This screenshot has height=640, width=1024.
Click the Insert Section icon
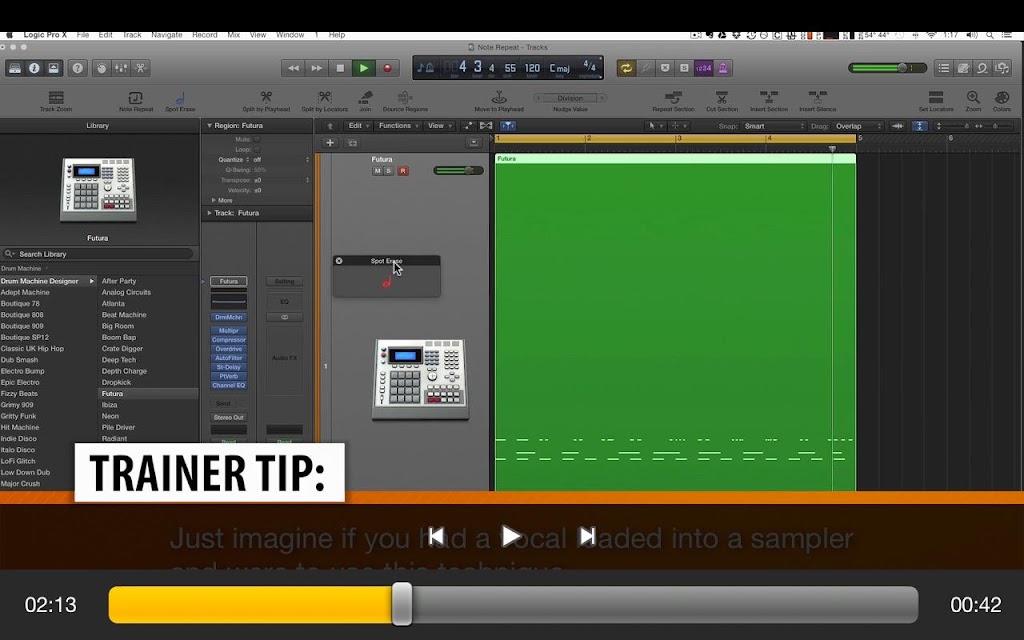click(x=769, y=97)
